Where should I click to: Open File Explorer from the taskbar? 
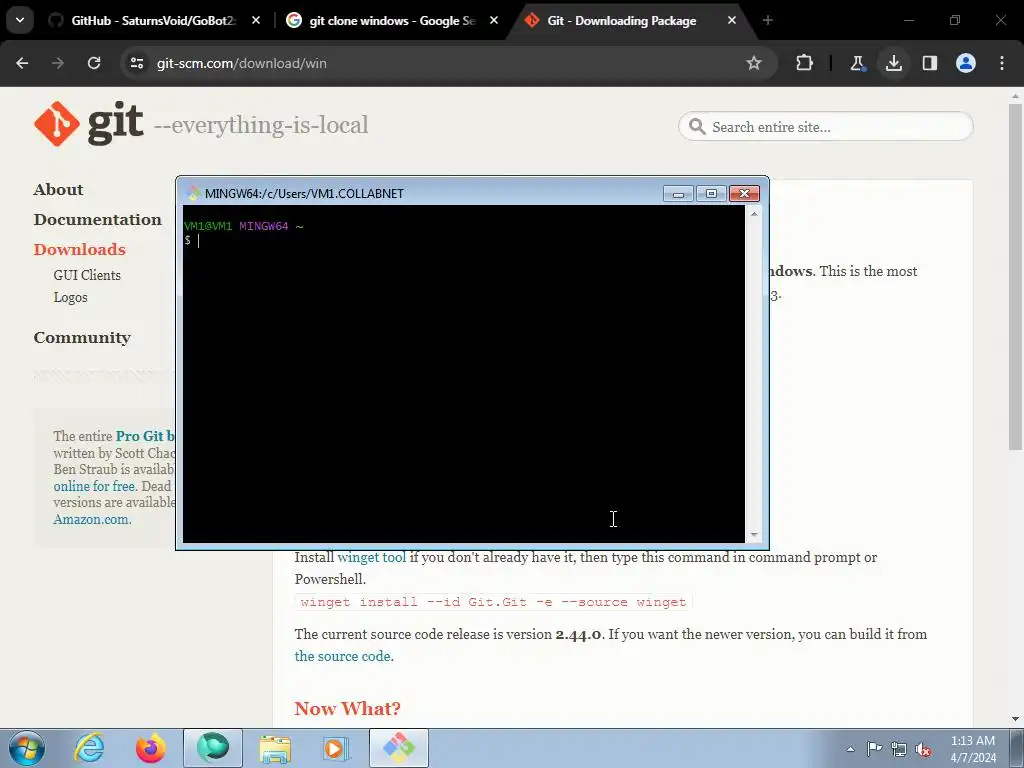coord(275,748)
